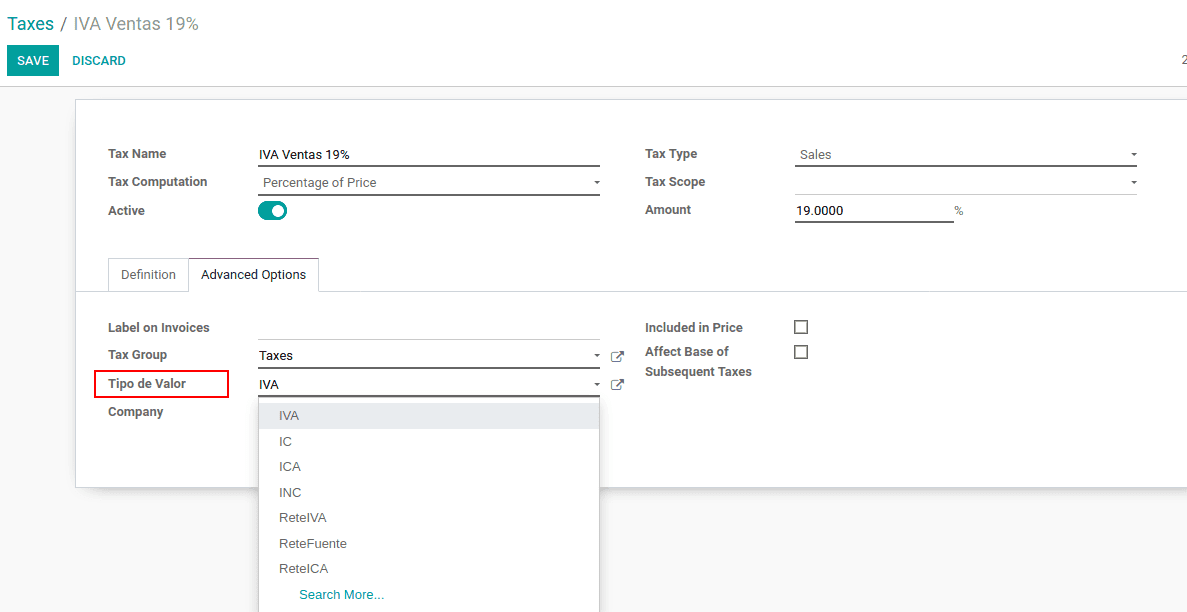
Task: Click the Tipo de Valor field arrow
Action: coord(597,385)
